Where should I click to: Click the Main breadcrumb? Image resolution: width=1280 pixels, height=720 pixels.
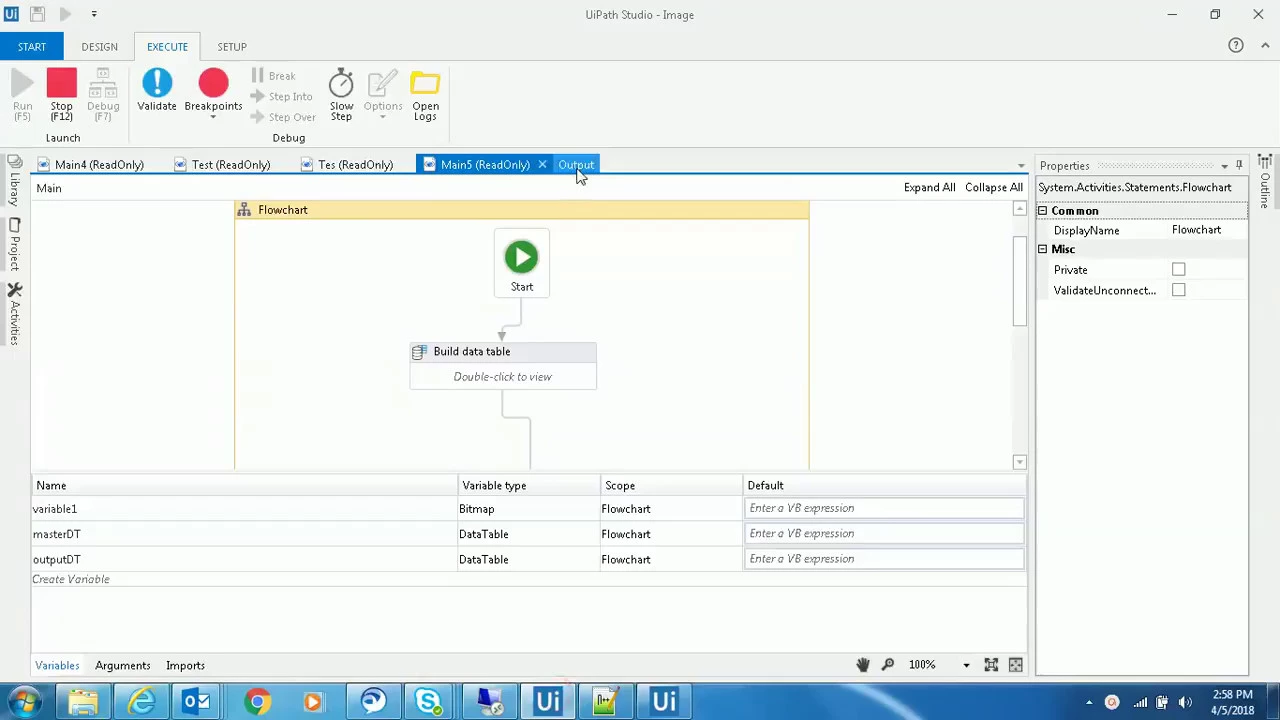[49, 188]
